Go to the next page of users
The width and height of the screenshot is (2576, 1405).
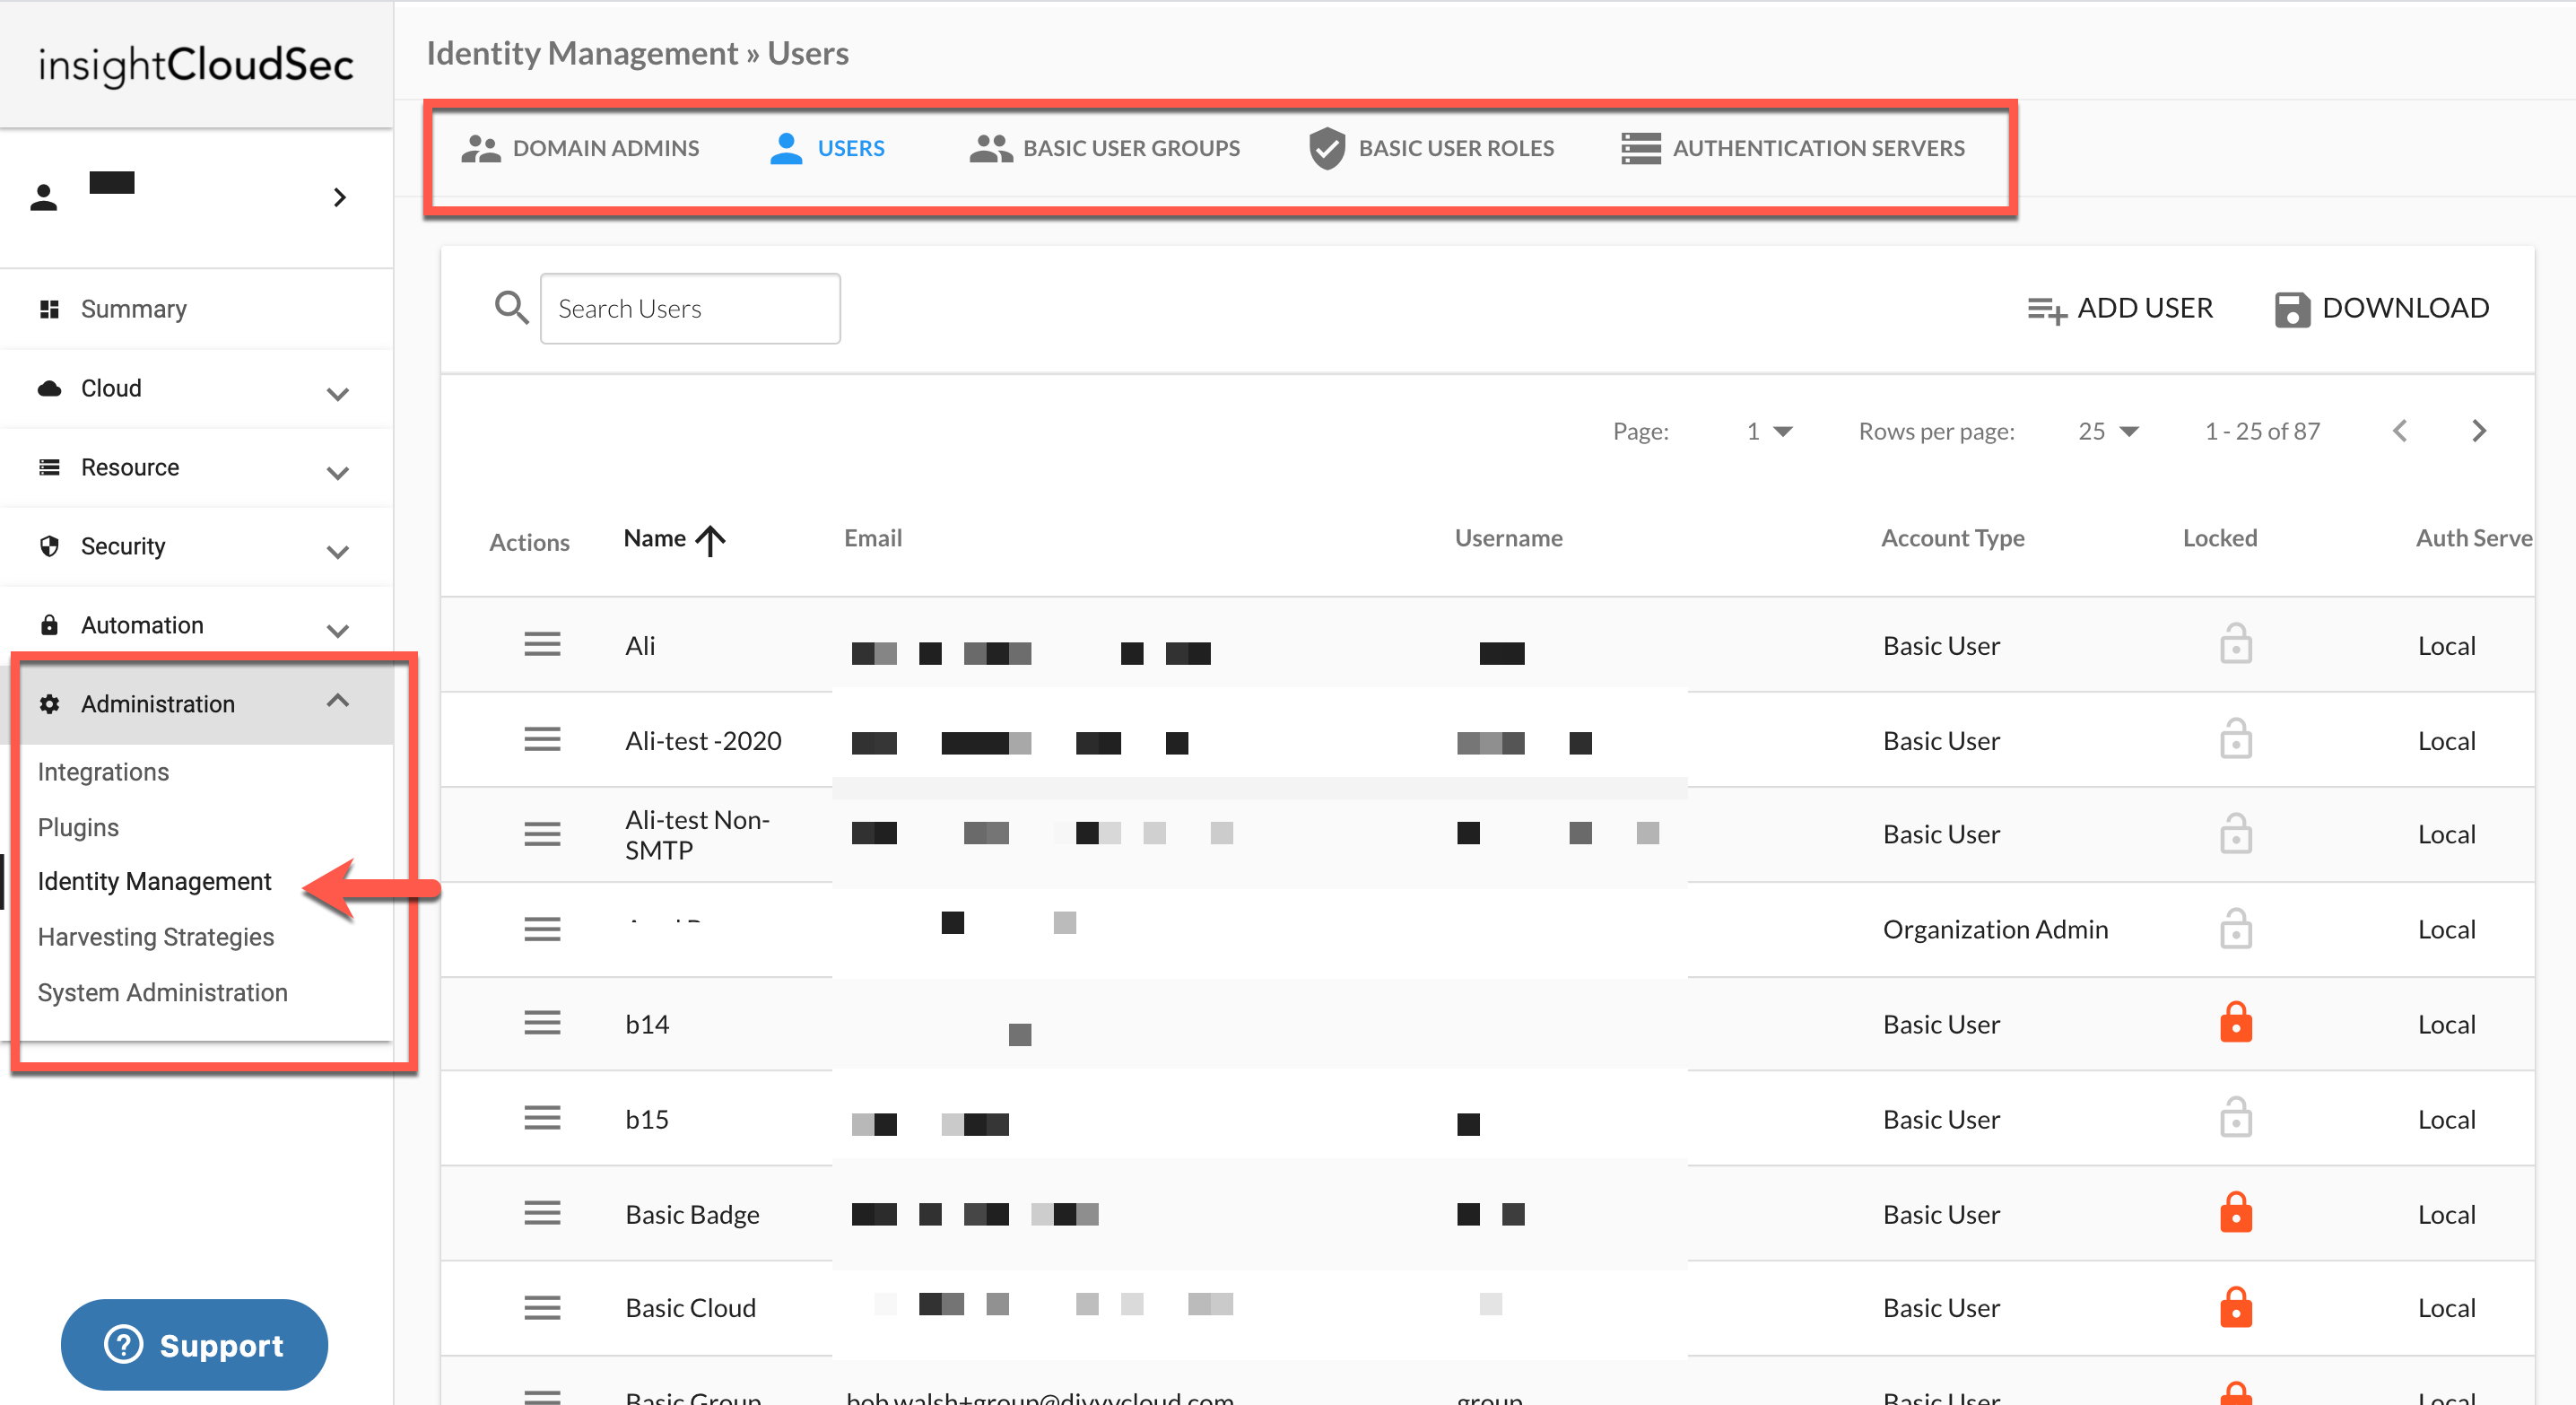2478,431
